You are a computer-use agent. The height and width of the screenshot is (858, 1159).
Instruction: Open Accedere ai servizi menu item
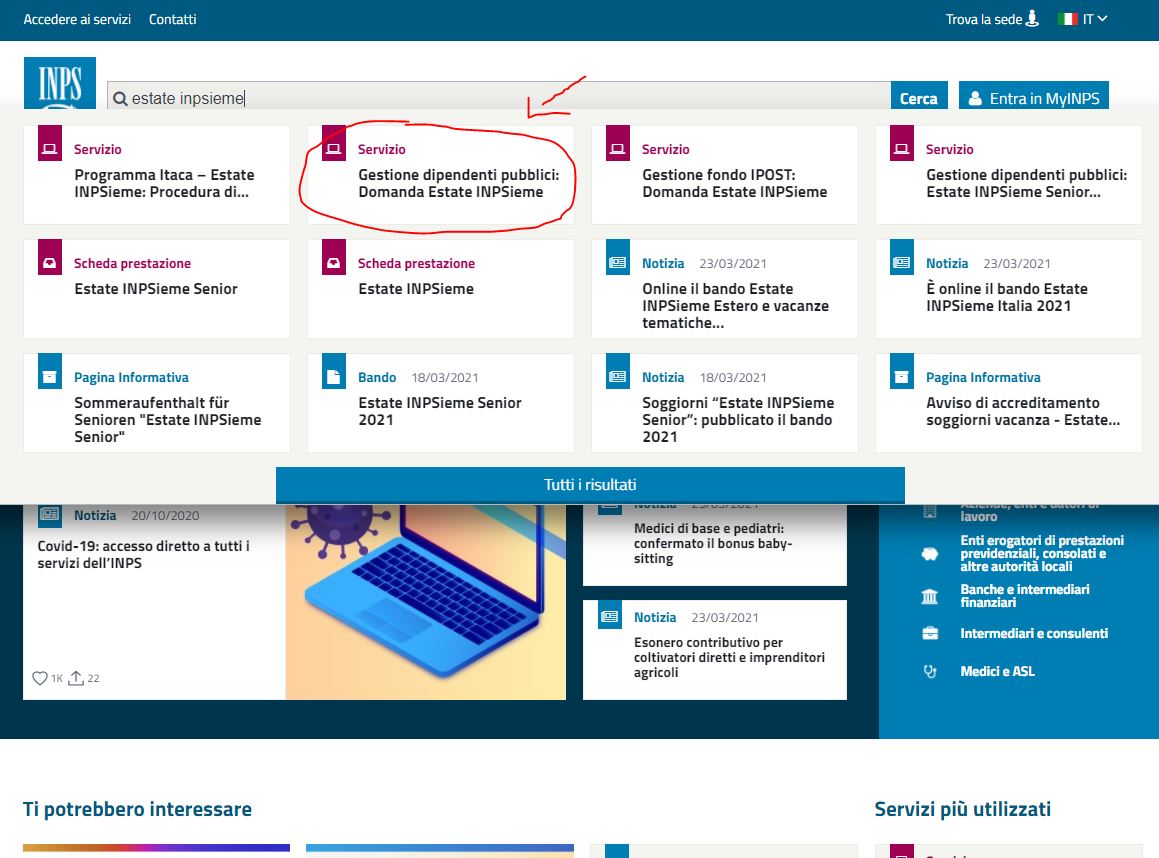[77, 19]
